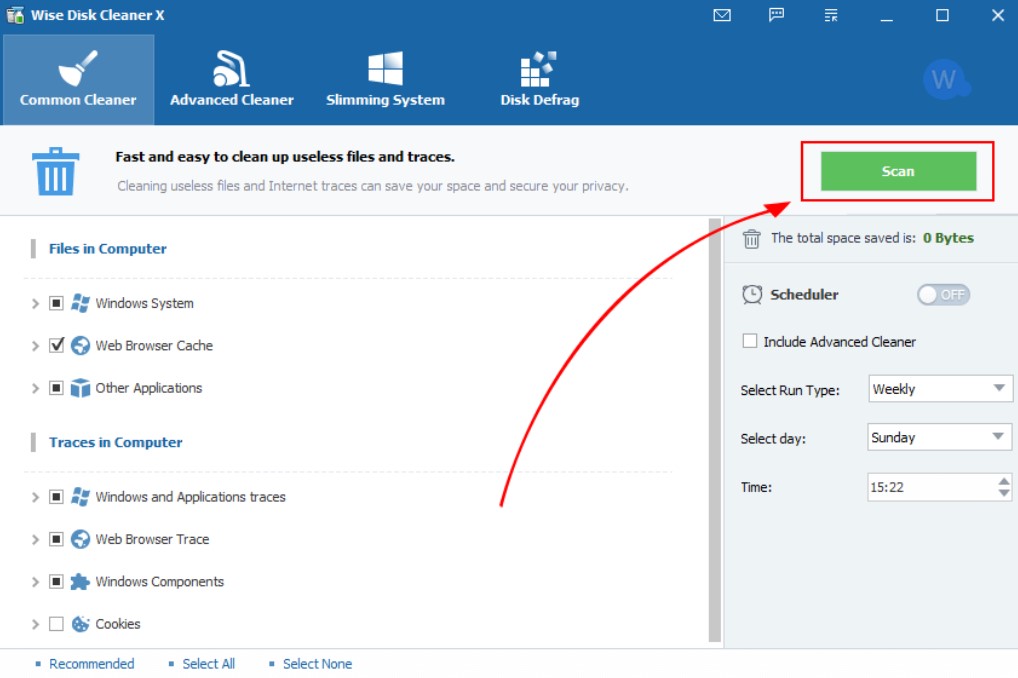The width and height of the screenshot is (1018, 678).
Task: Toggle the Windows Components checkbox
Action: tap(56, 581)
